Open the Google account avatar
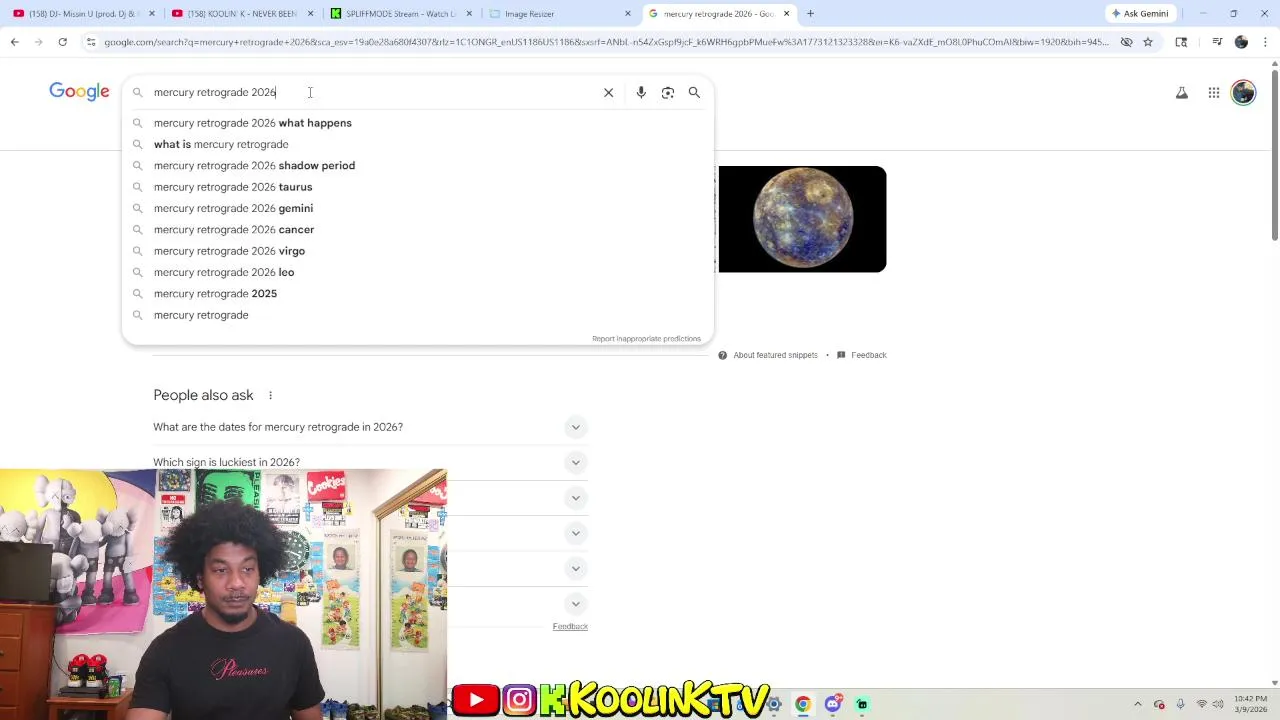 coord(1243,93)
